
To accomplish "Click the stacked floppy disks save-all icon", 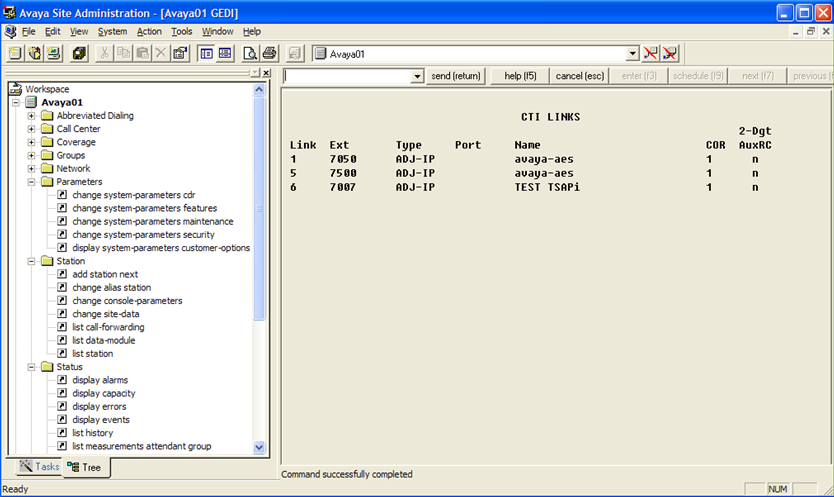I will [x=79, y=53].
